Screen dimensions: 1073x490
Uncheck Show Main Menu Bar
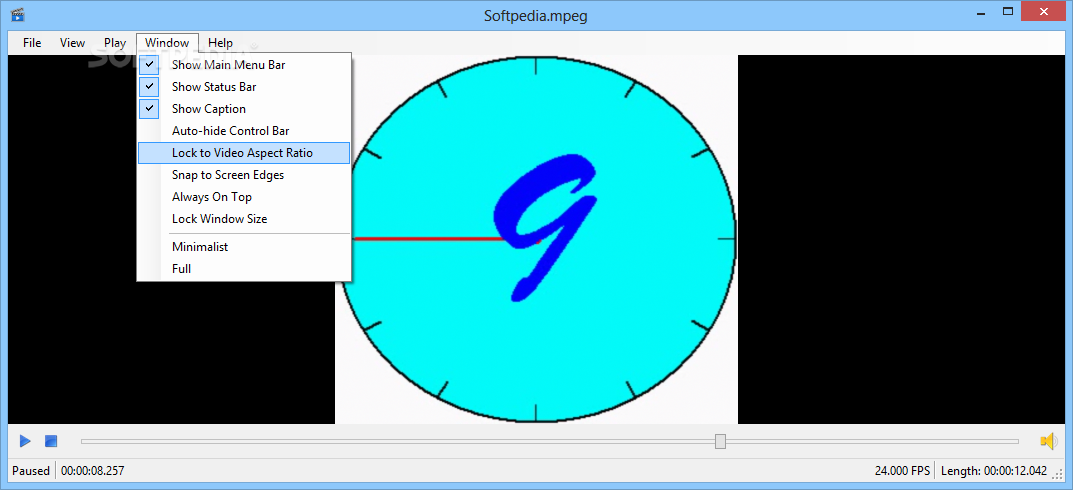[x=244, y=65]
